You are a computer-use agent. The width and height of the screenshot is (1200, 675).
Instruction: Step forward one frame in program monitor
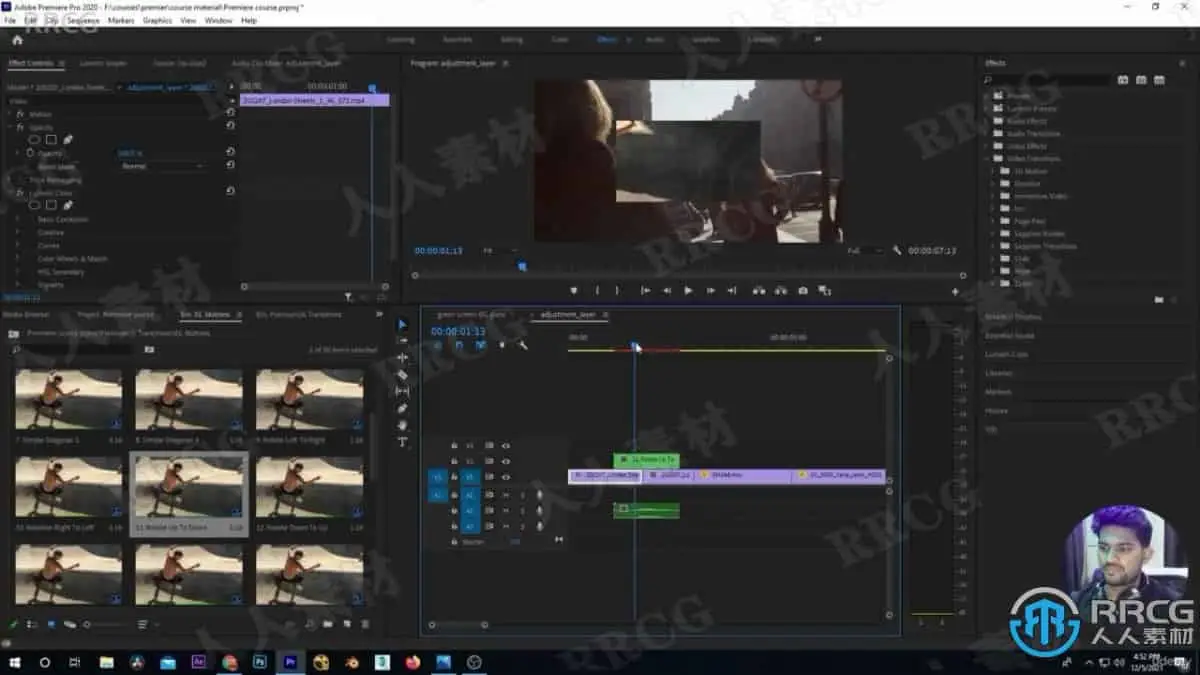[x=710, y=291]
